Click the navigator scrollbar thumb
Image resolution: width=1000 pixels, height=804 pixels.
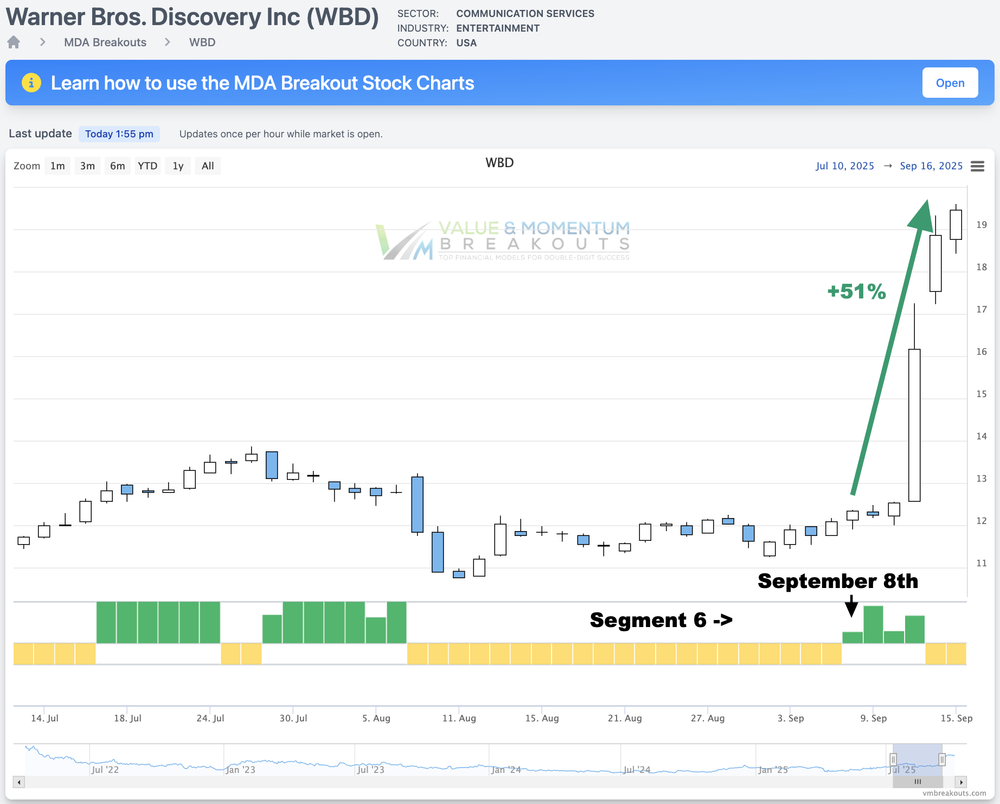[917, 782]
